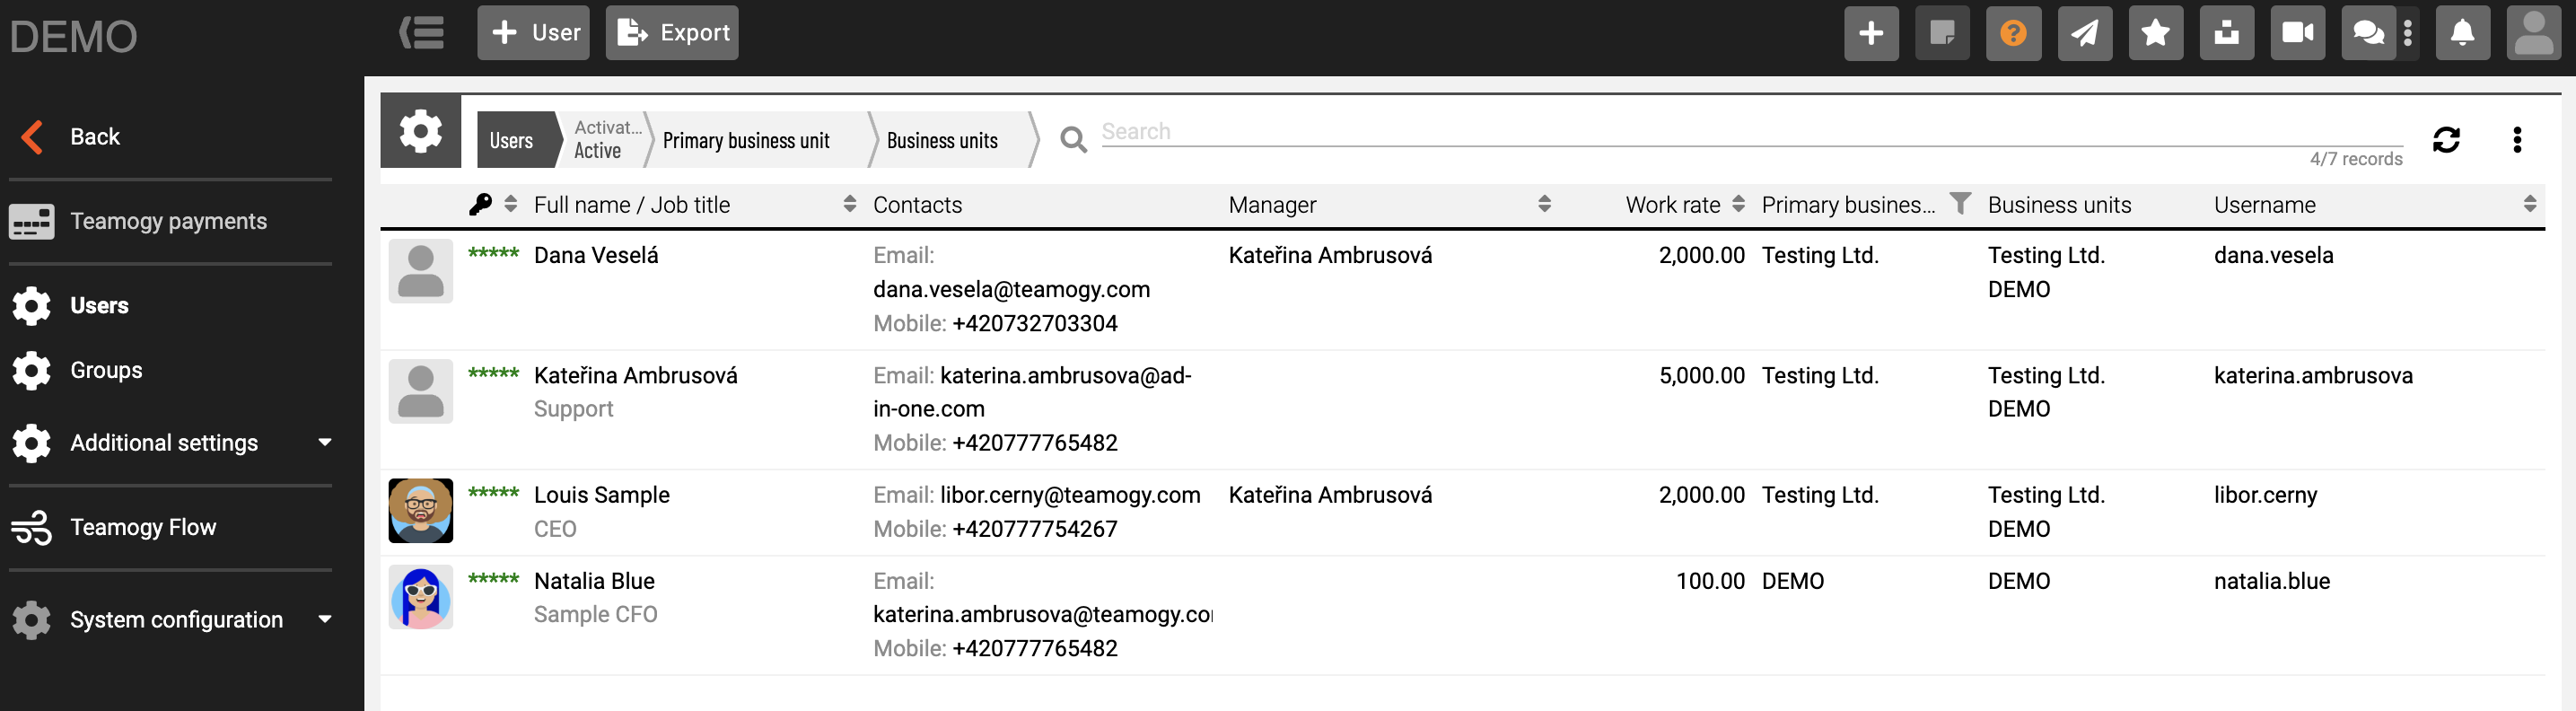Click the Export button
This screenshot has height=711, width=2576.
pos(672,33)
